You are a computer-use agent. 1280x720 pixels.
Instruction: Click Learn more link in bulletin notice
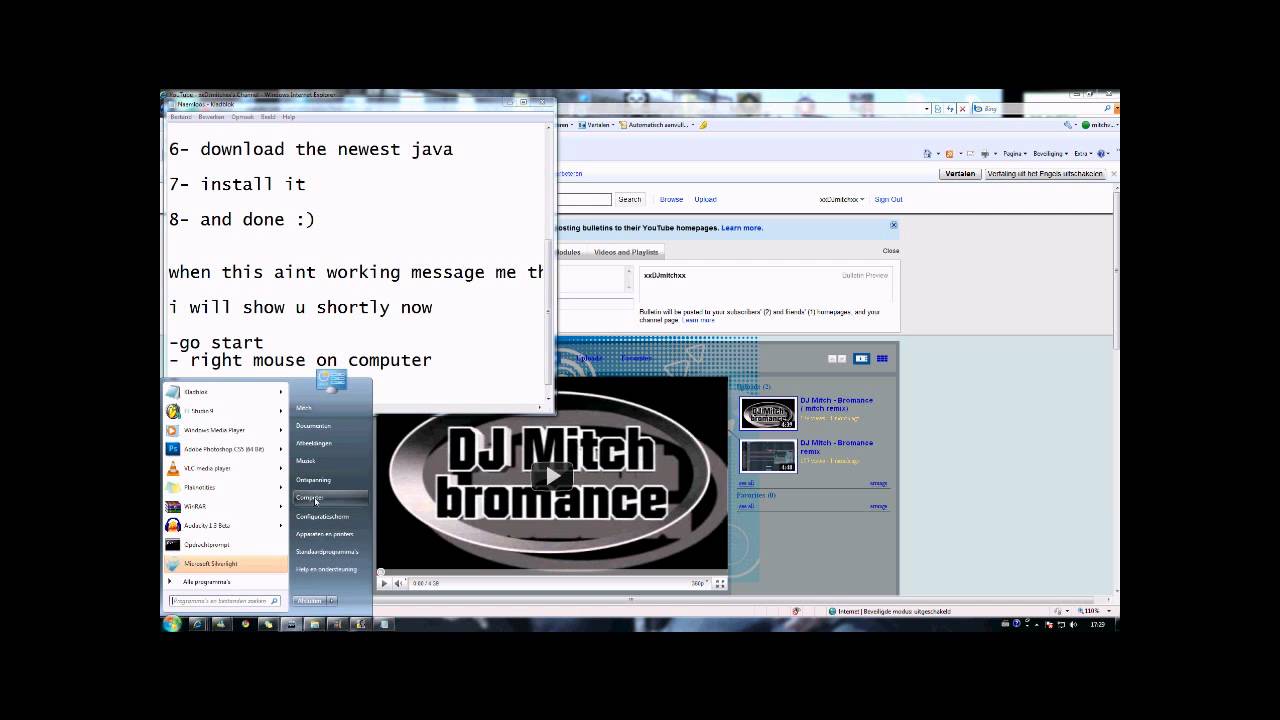click(742, 228)
